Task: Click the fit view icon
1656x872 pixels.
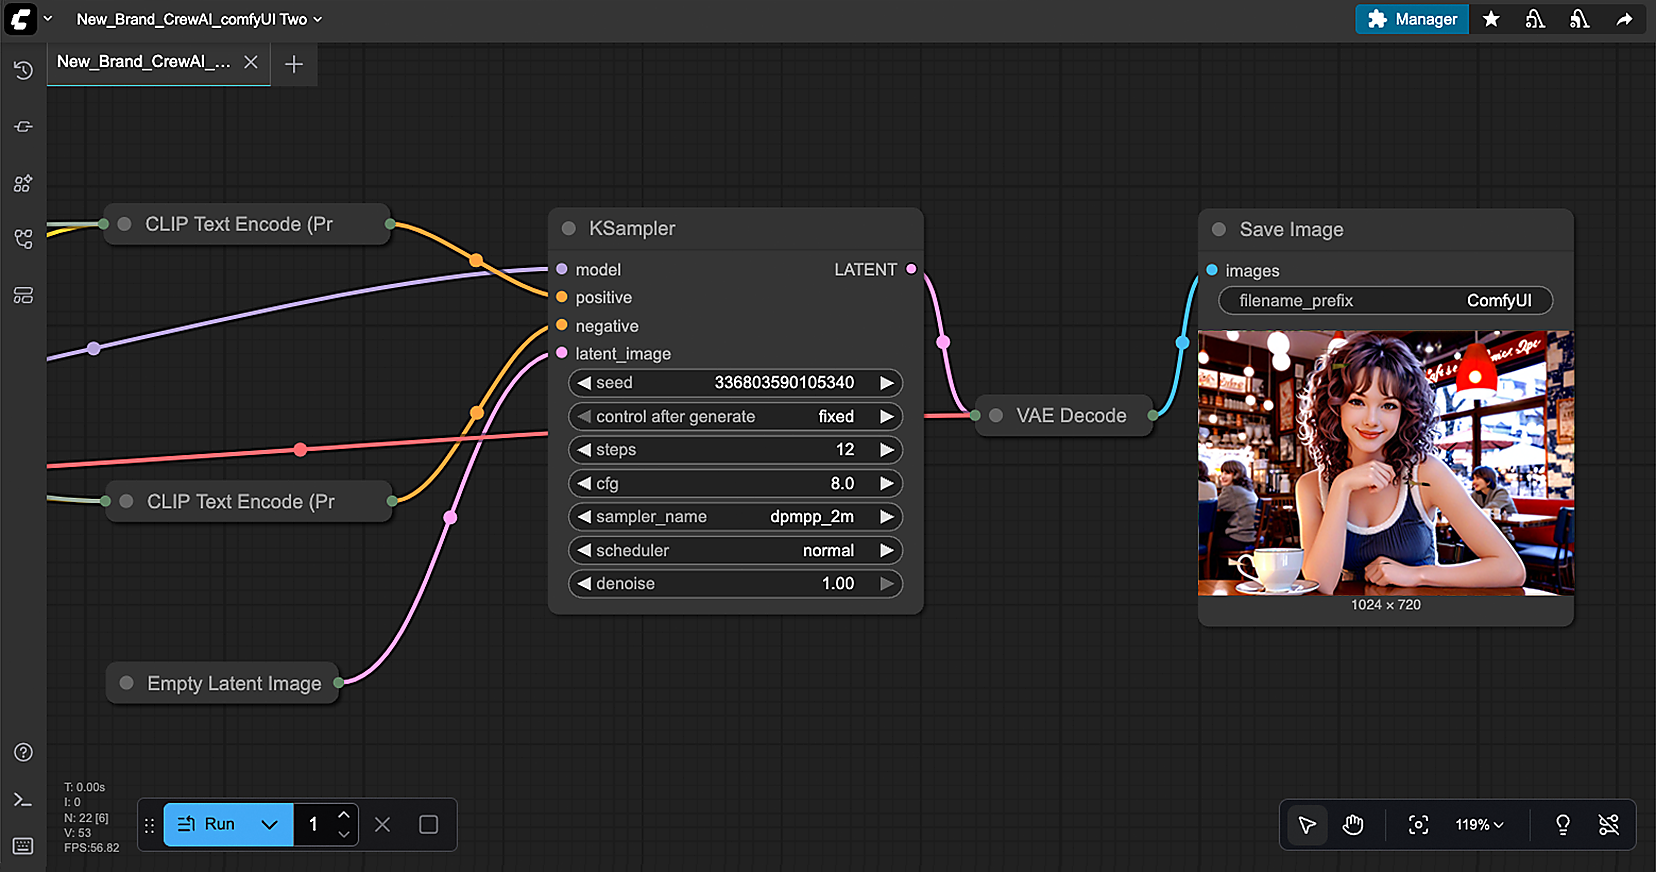Action: coord(1418,825)
